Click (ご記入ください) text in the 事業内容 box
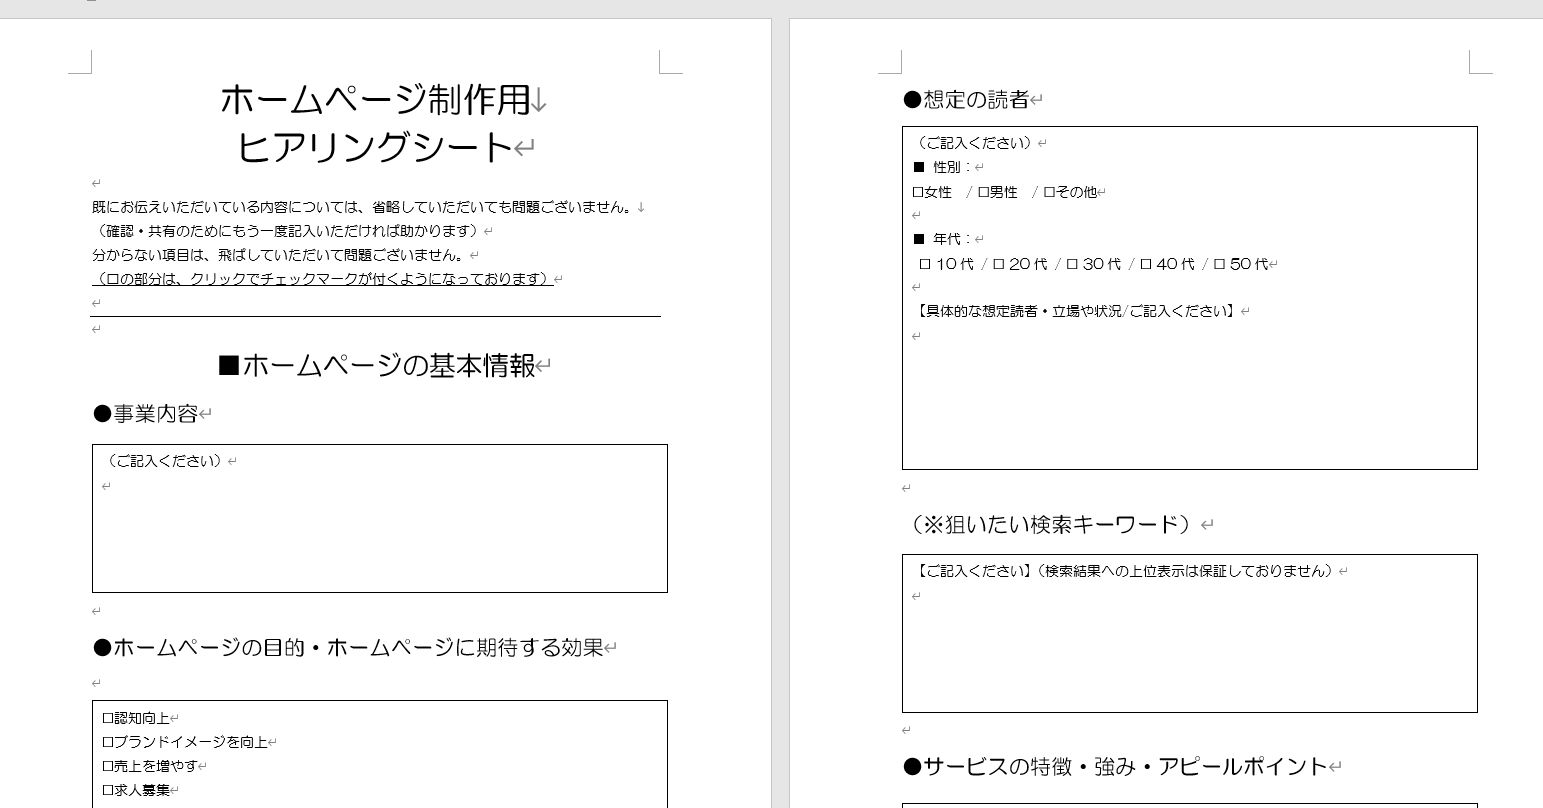The image size is (1543, 808). point(163,461)
